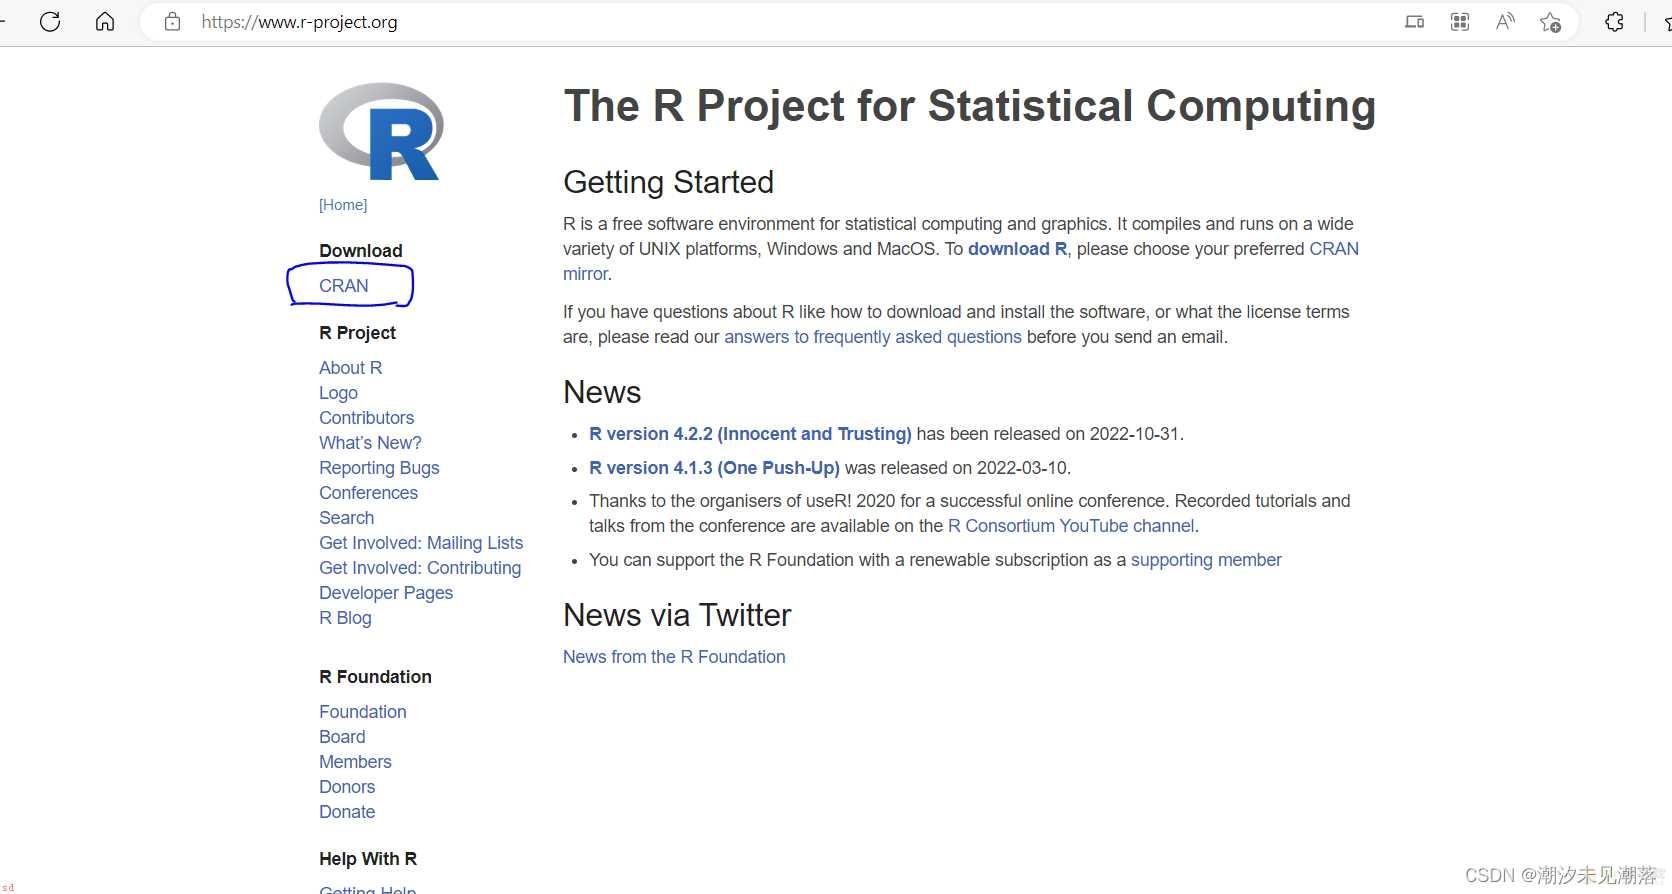Reload the page with the refresh icon
Viewport: 1672px width, 894px height.
click(x=50, y=21)
